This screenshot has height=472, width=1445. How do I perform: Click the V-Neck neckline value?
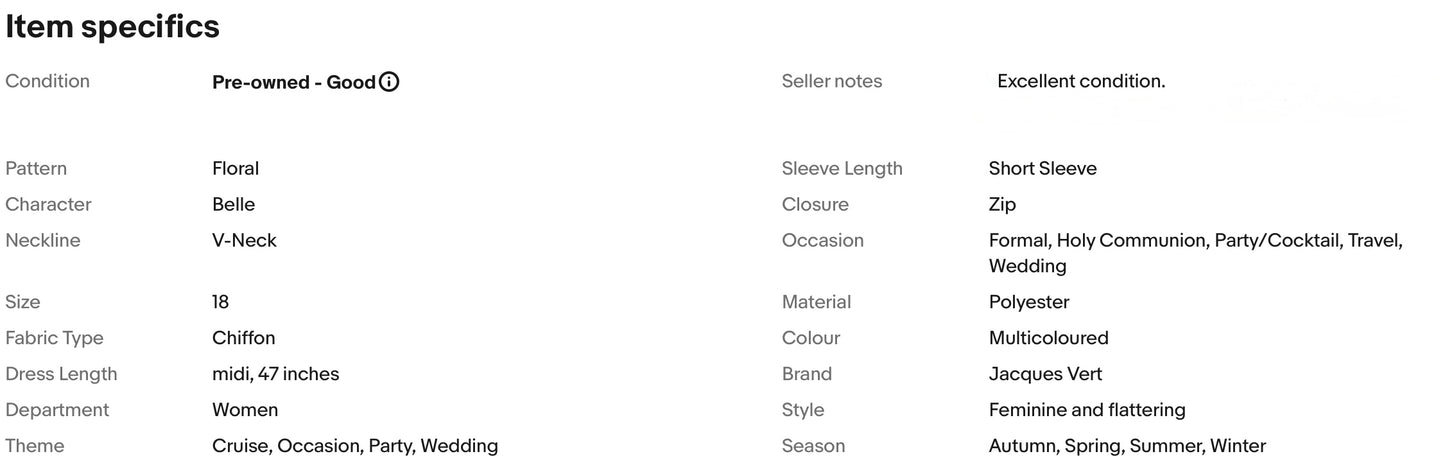pyautogui.click(x=244, y=240)
